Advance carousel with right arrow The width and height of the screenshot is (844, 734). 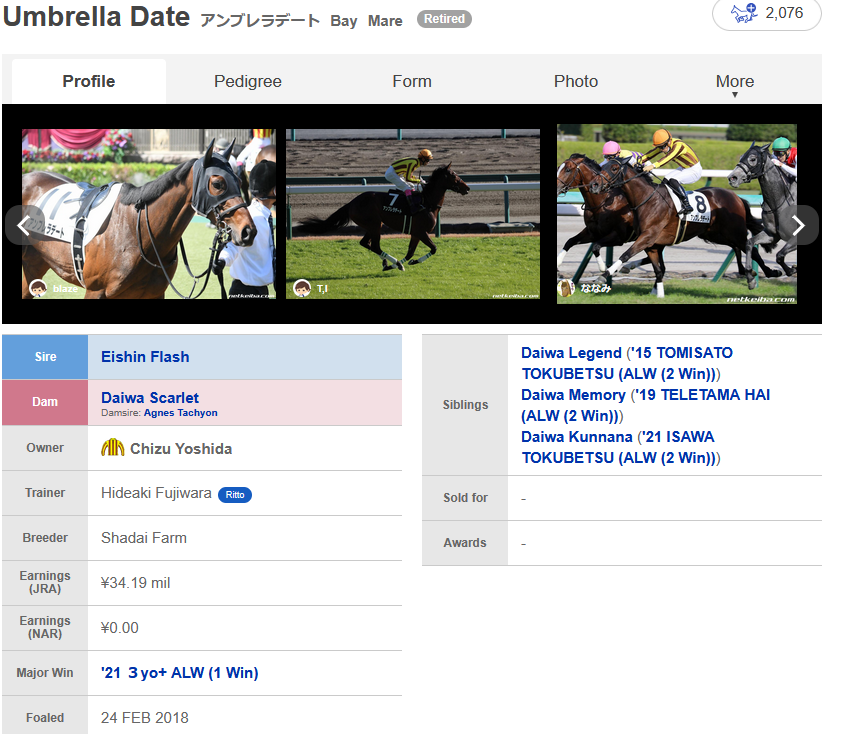[x=799, y=225]
